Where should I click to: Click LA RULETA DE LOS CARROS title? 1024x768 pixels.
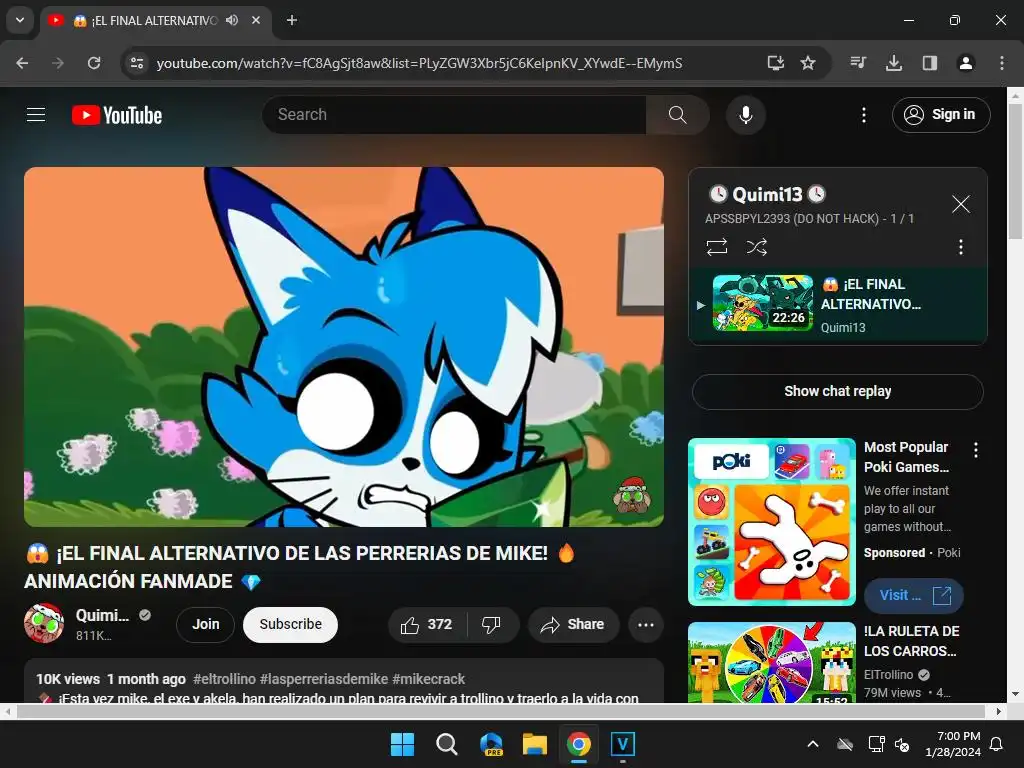pyautogui.click(x=912, y=641)
